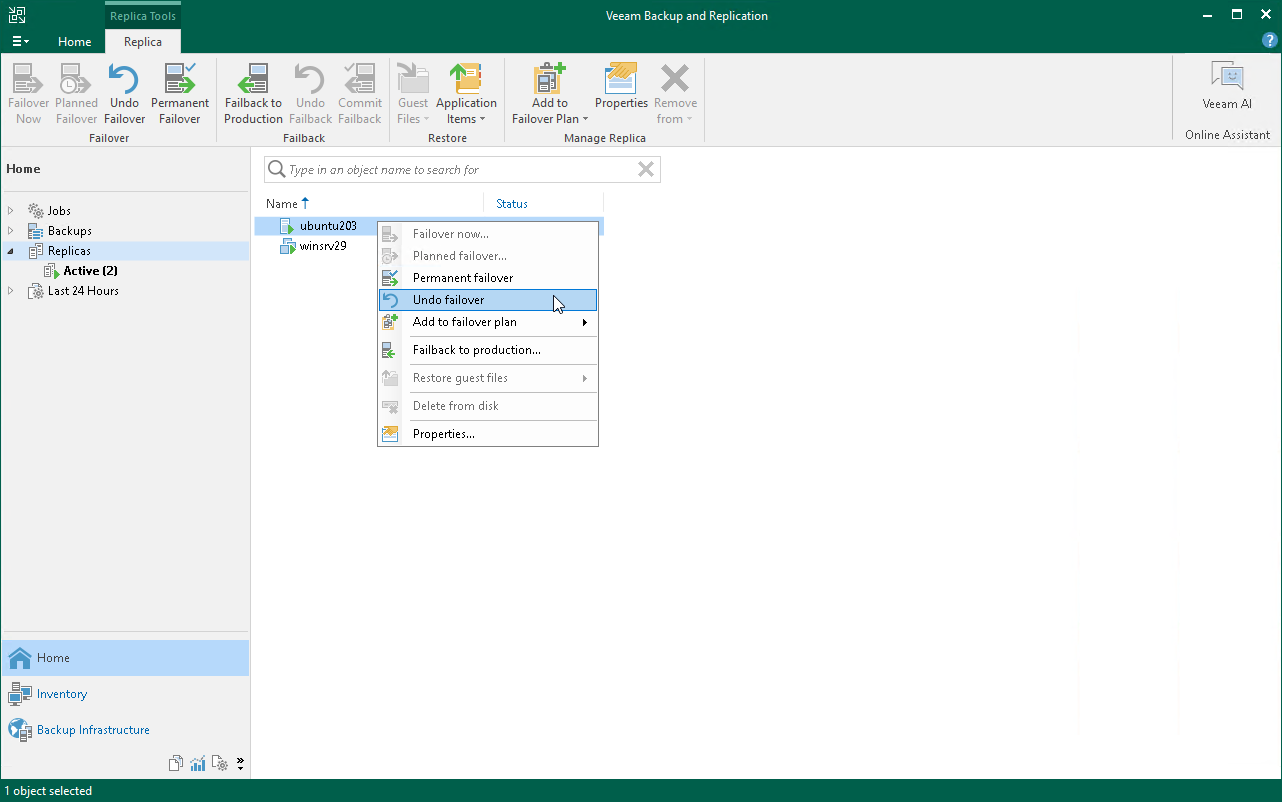Minimize the Veeam window
The height and width of the screenshot is (802, 1282).
1207,15
